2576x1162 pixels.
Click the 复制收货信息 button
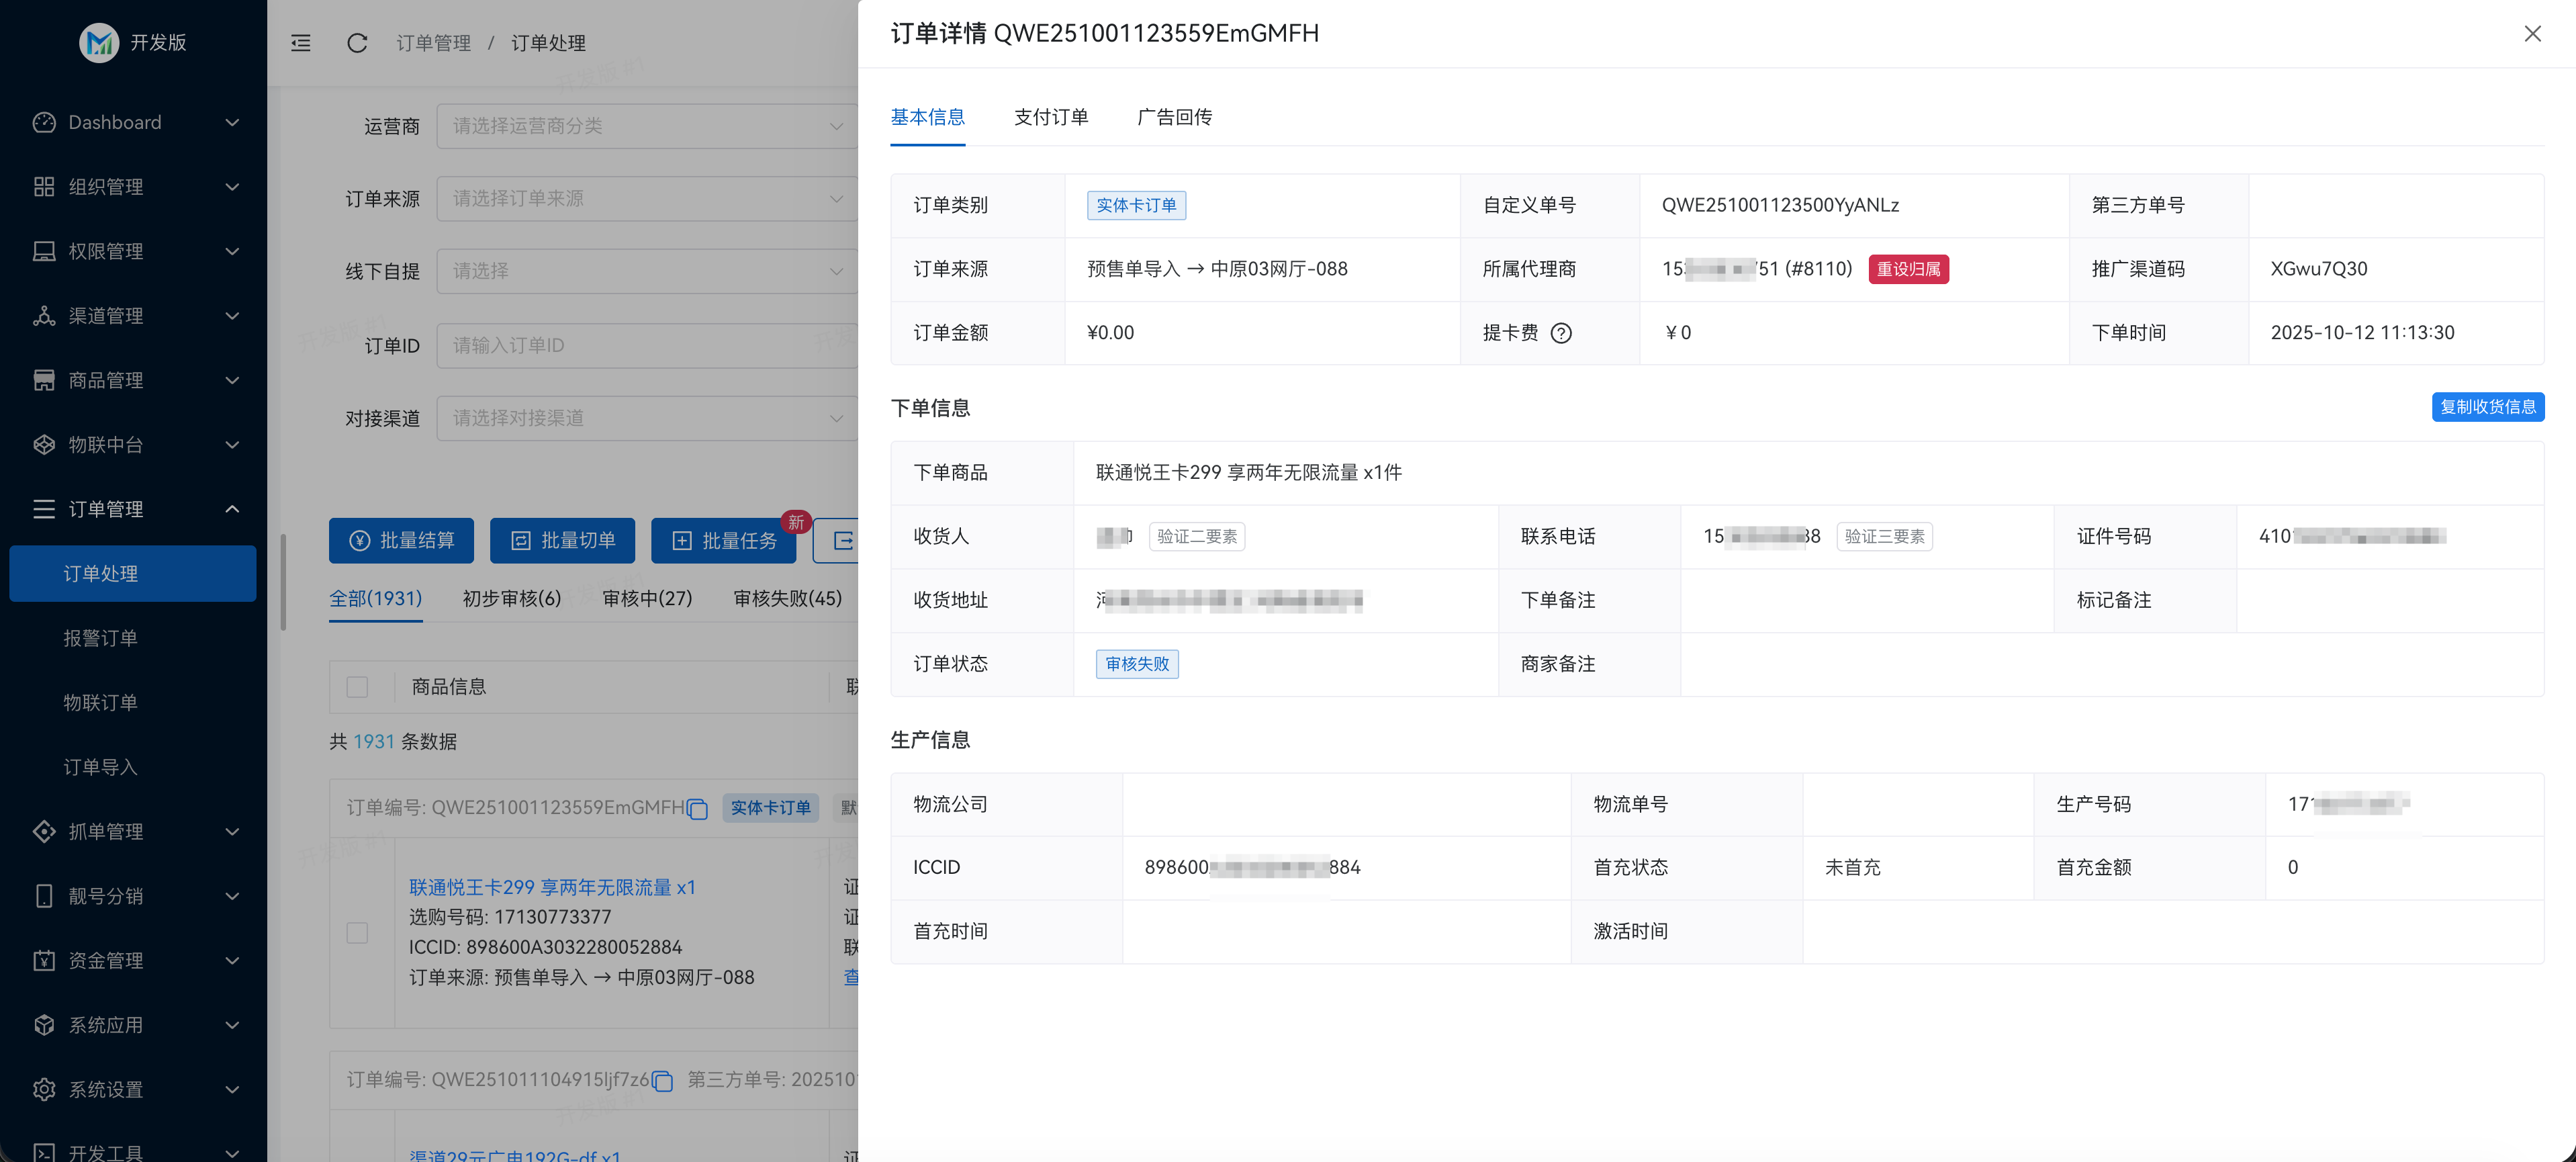pyautogui.click(x=2488, y=407)
